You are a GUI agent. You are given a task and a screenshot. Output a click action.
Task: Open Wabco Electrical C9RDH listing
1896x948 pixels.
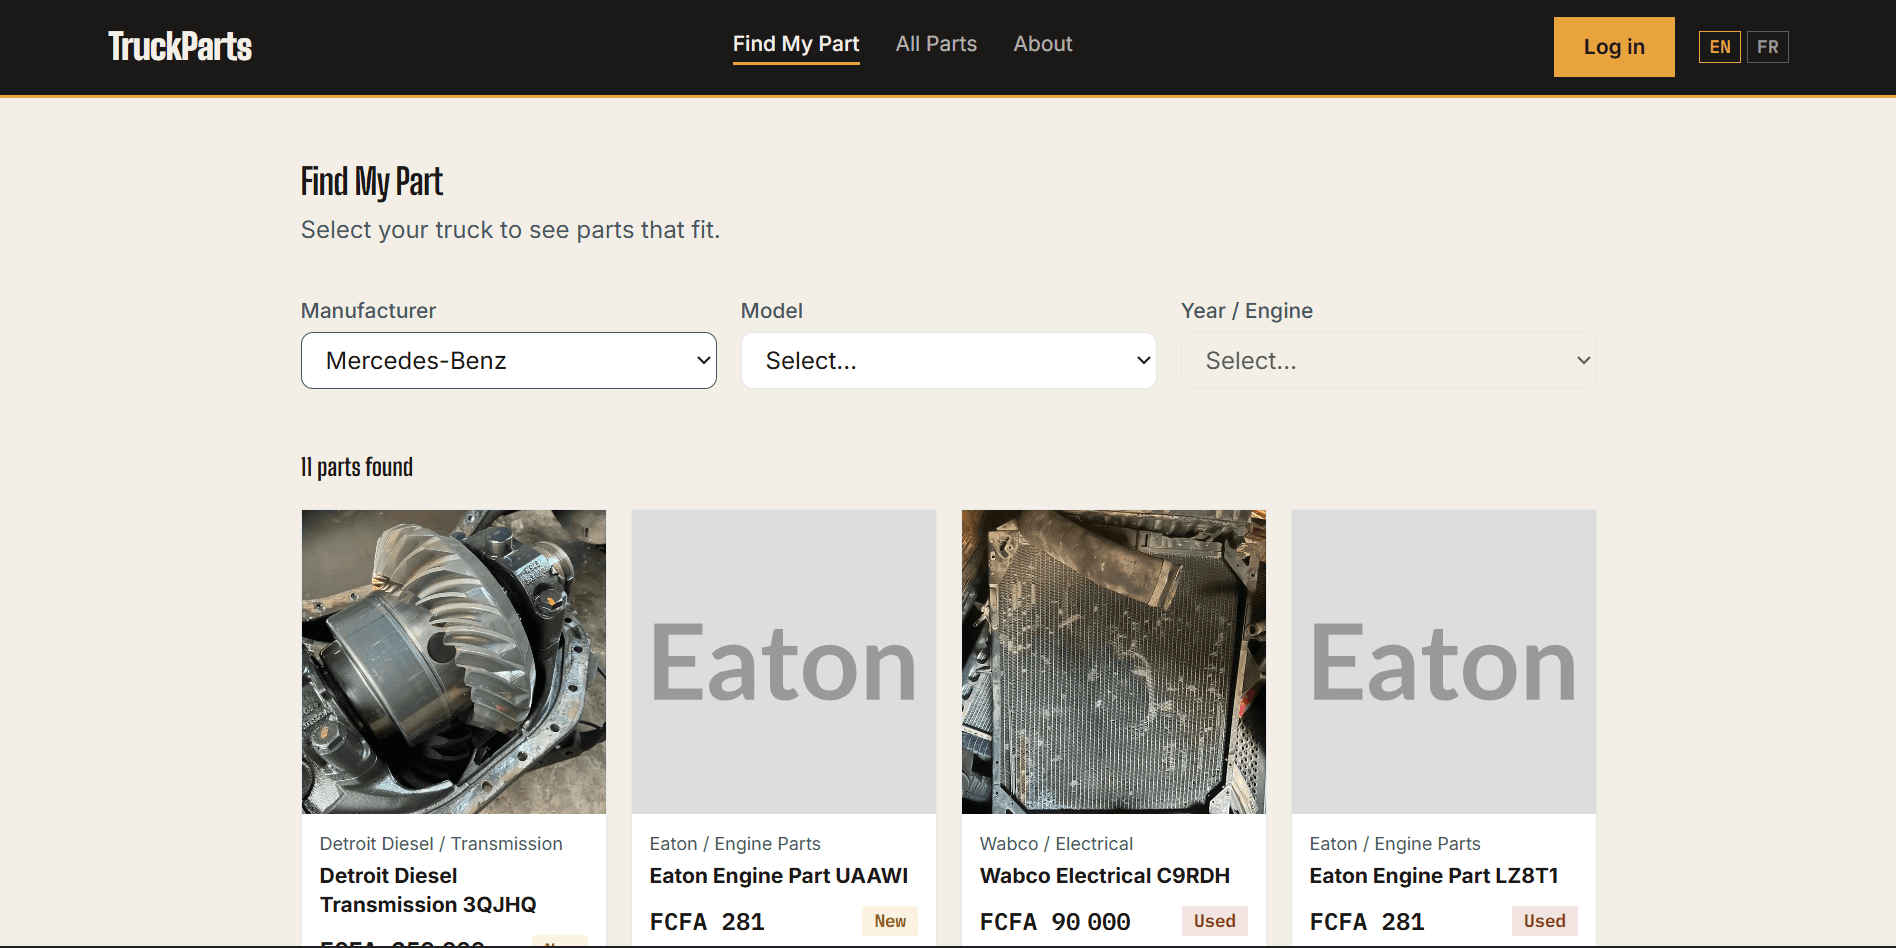(1105, 876)
